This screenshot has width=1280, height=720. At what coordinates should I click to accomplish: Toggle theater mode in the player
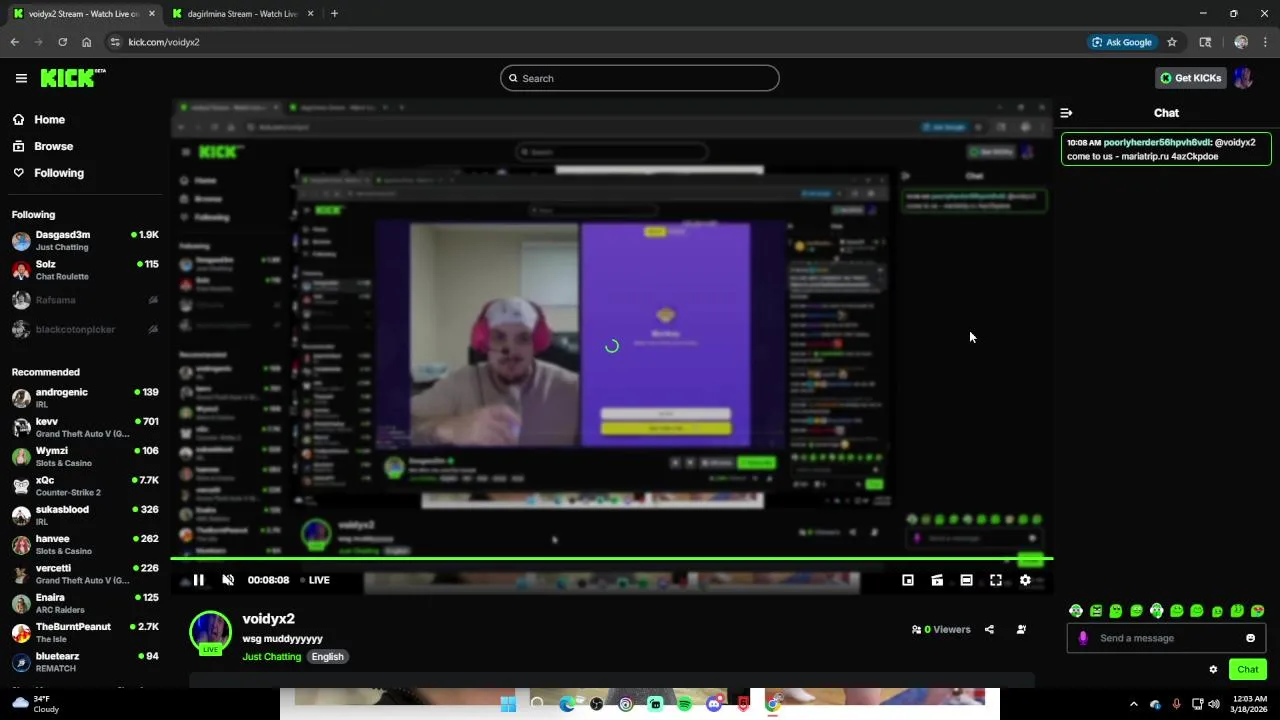click(966, 580)
